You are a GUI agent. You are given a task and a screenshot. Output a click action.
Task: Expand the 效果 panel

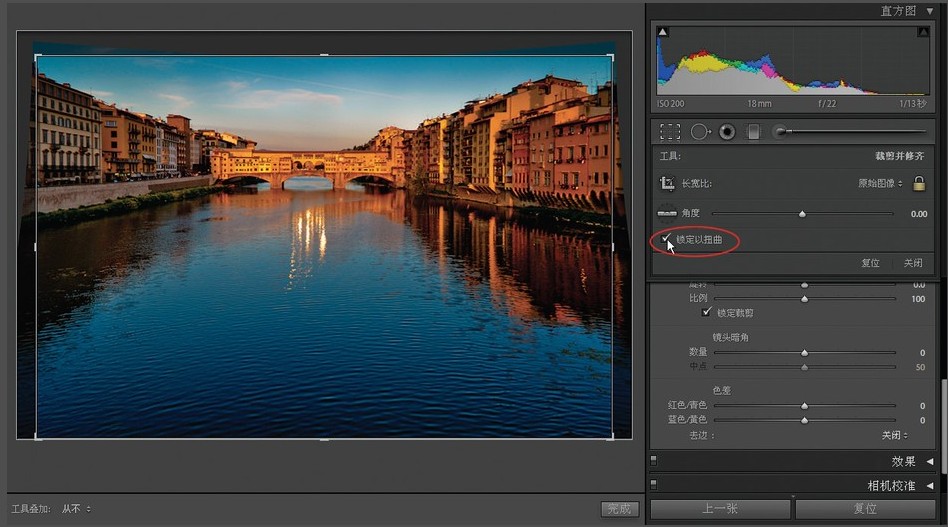click(930, 461)
